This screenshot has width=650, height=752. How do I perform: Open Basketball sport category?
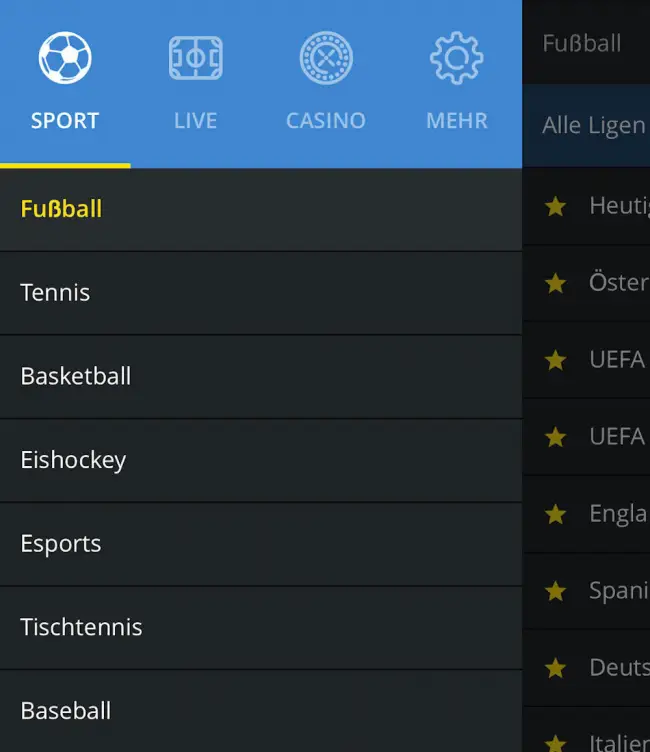pos(261,376)
